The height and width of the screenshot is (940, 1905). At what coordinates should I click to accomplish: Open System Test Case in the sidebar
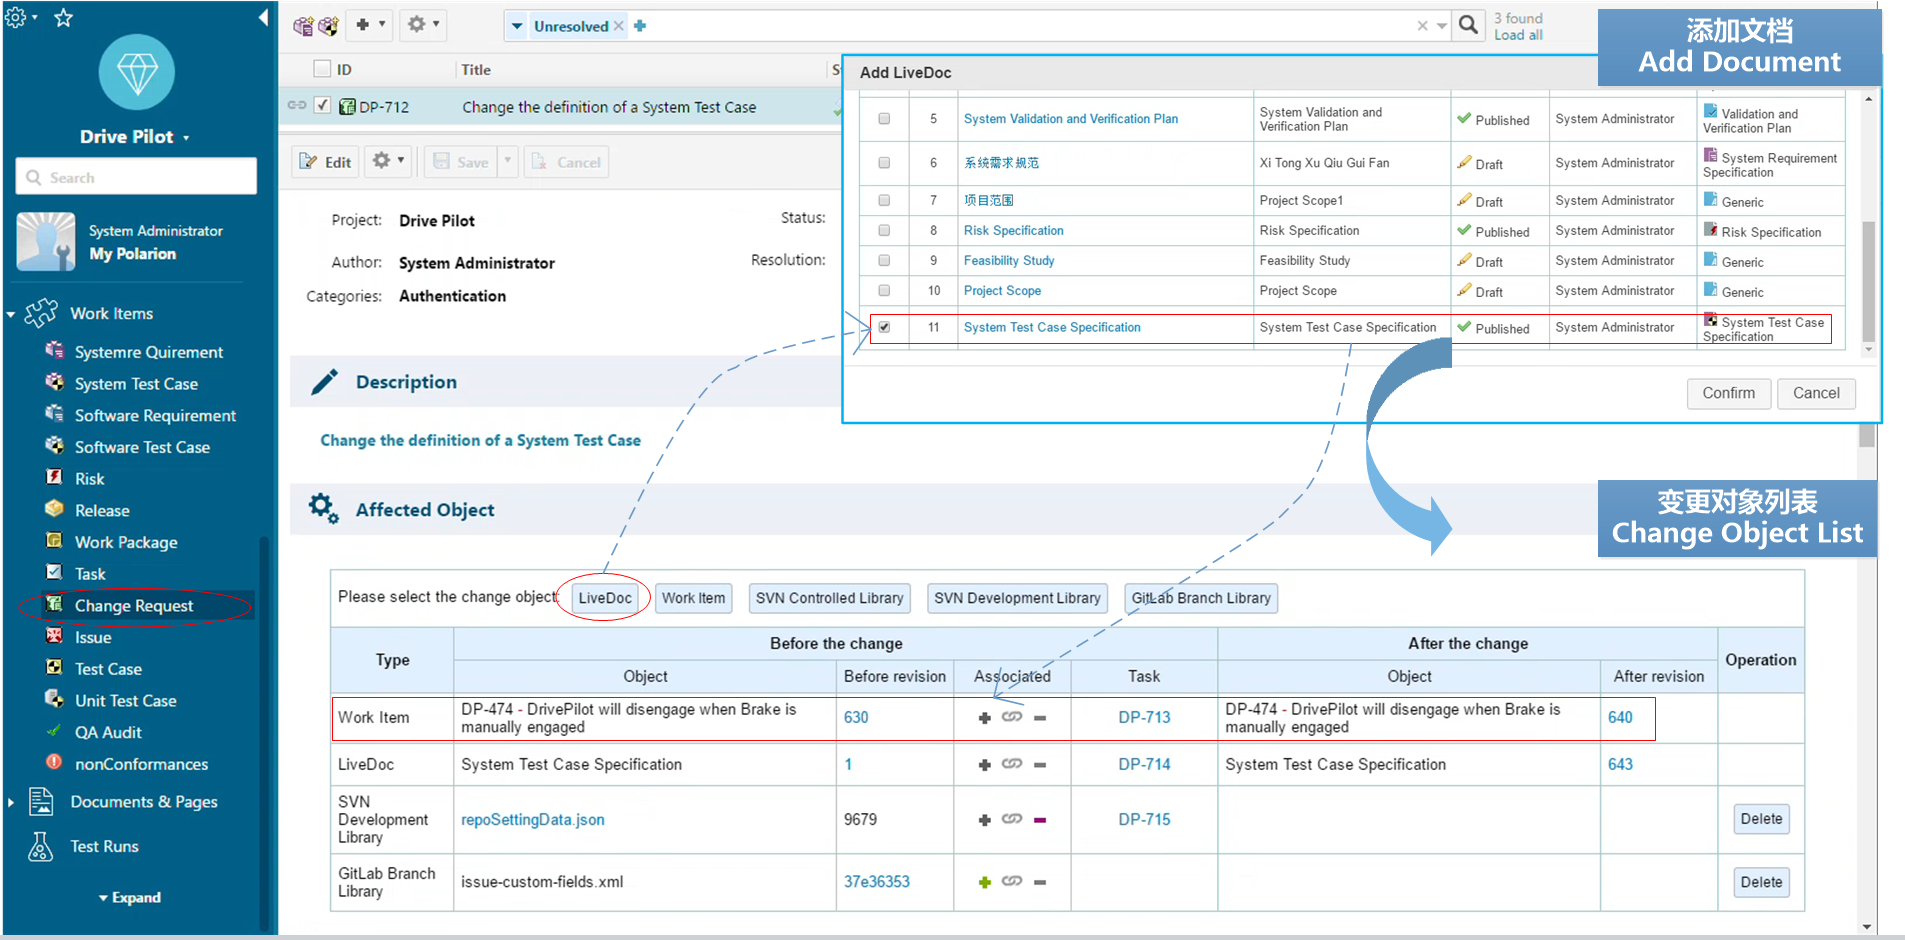[x=136, y=384]
